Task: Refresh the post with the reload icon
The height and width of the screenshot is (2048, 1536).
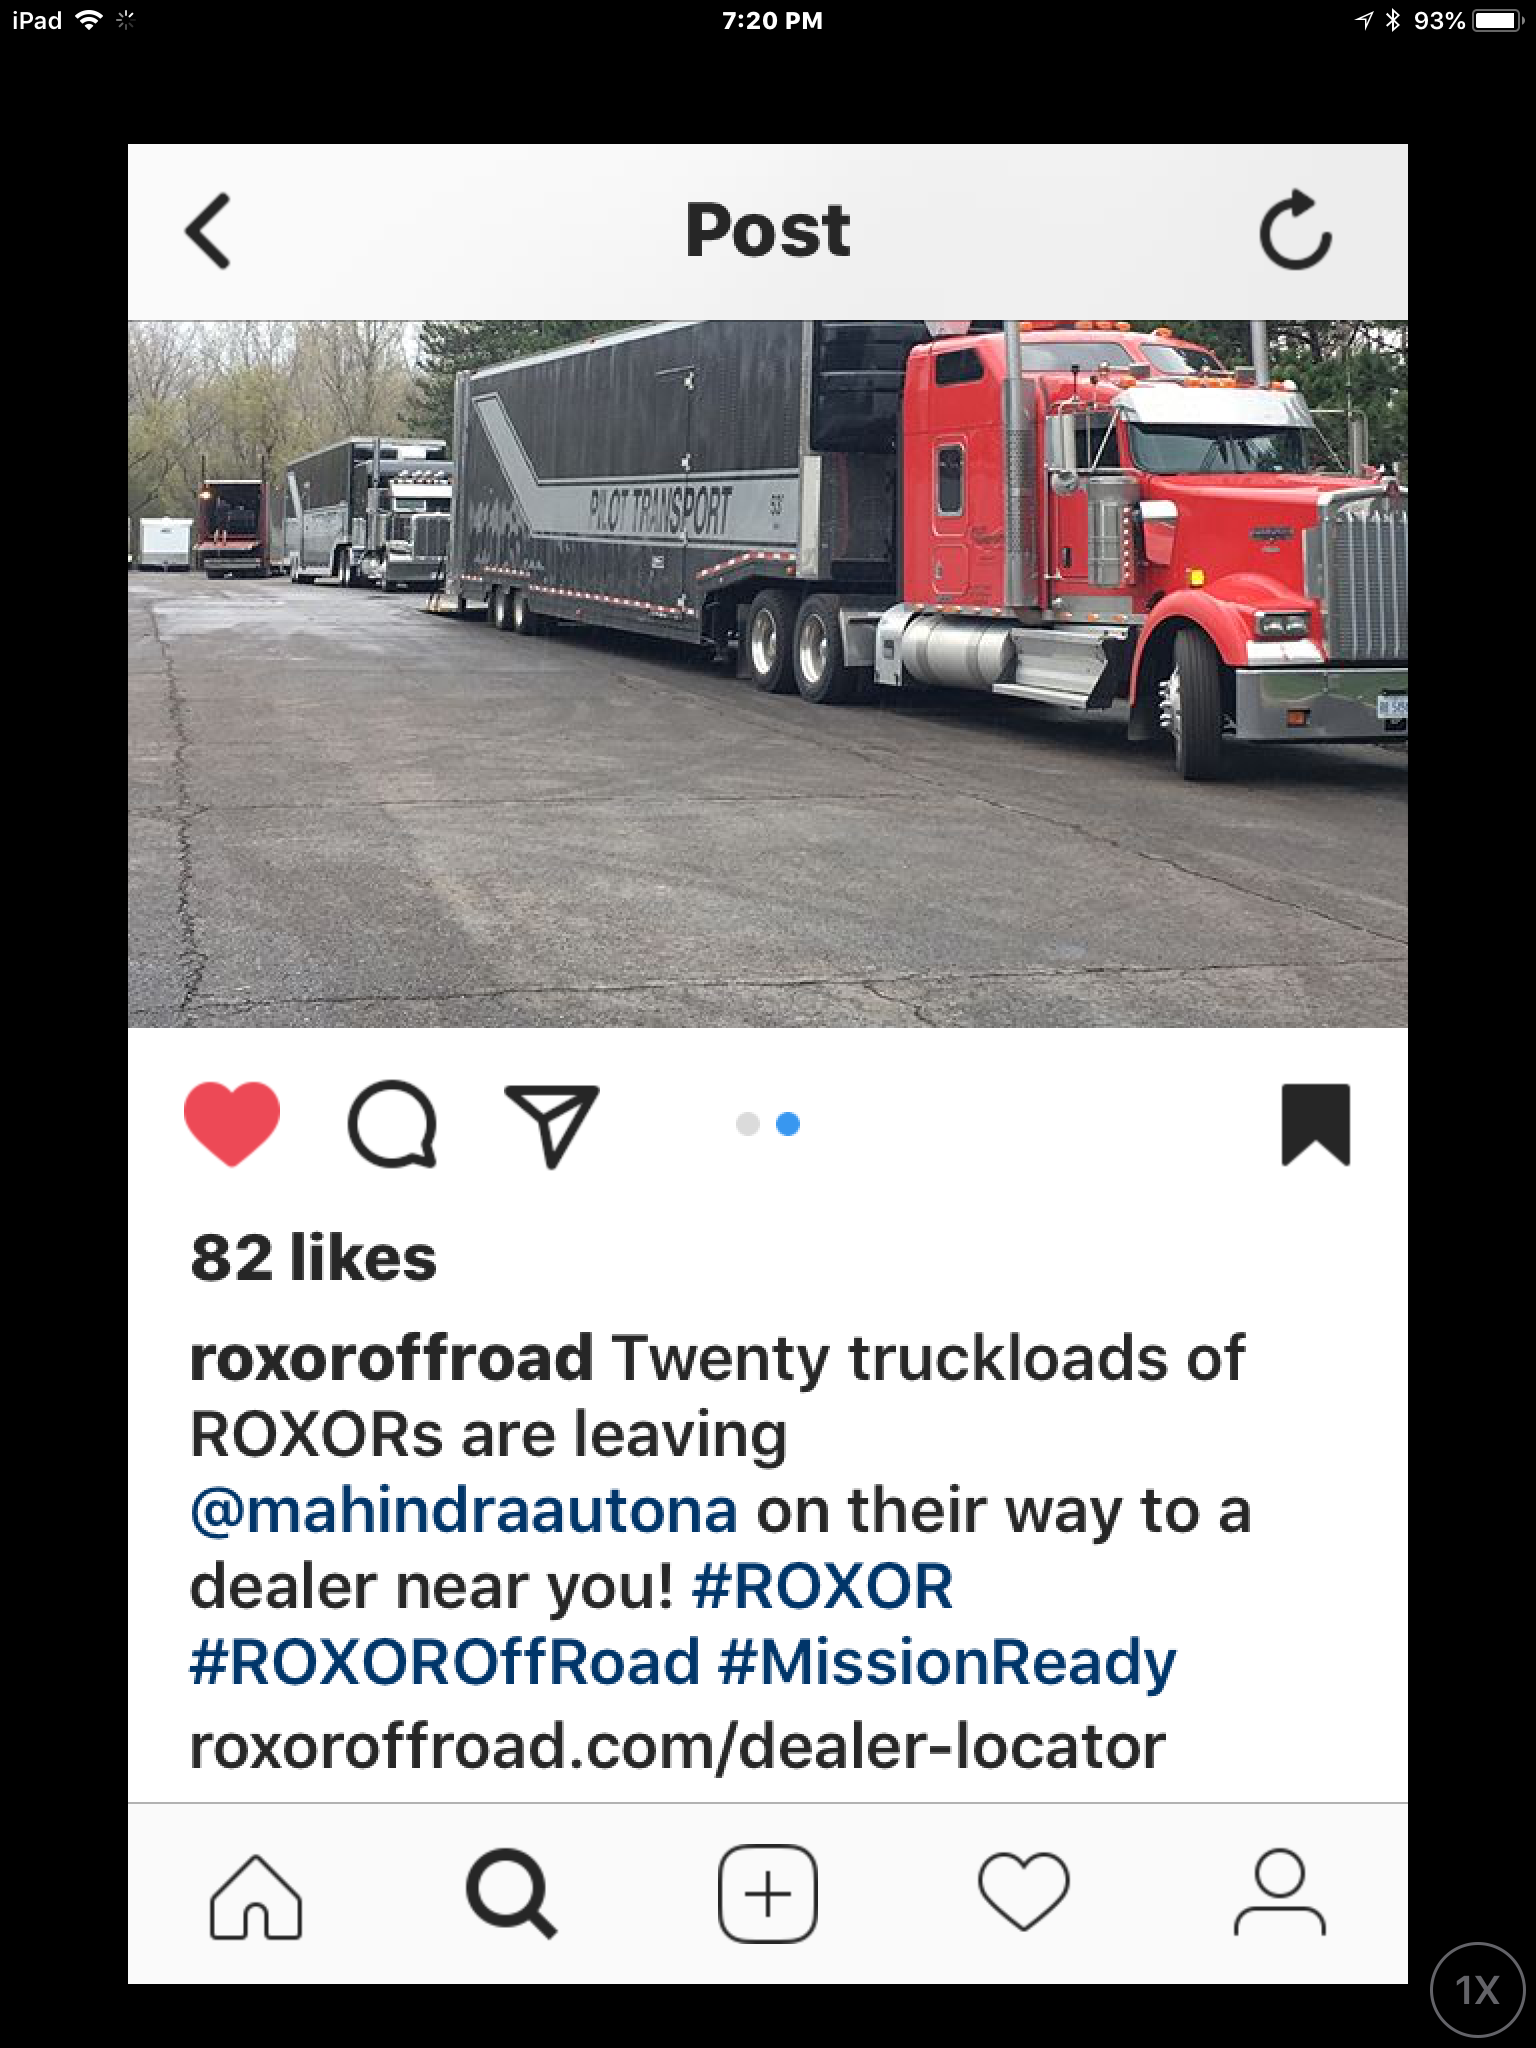Action: [1295, 230]
